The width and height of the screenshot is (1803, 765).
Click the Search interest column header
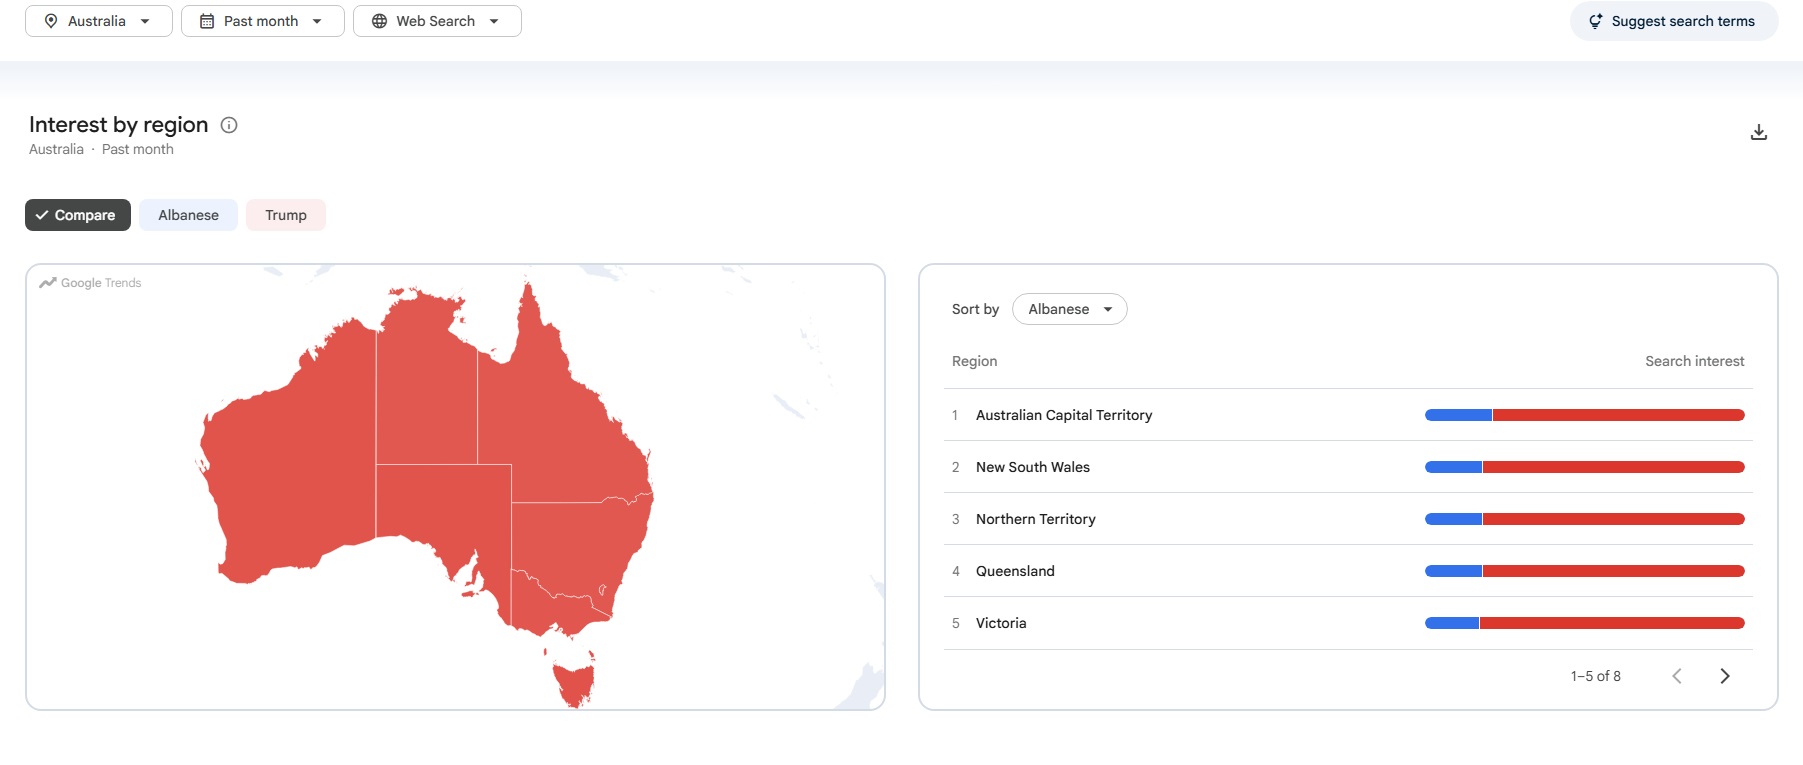(x=1694, y=361)
